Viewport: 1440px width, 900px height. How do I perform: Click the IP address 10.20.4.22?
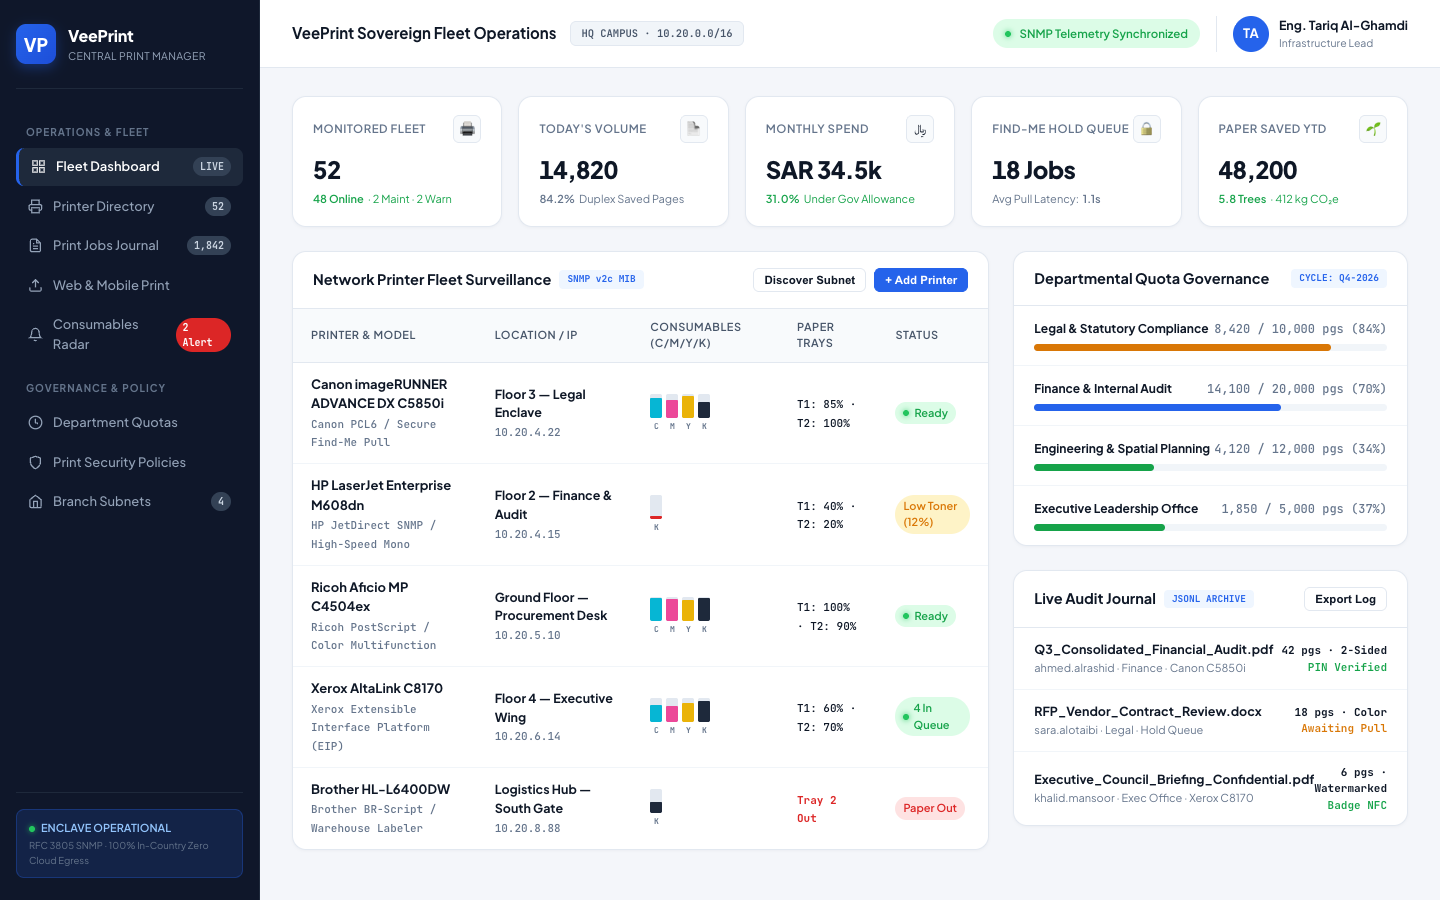[528, 433]
